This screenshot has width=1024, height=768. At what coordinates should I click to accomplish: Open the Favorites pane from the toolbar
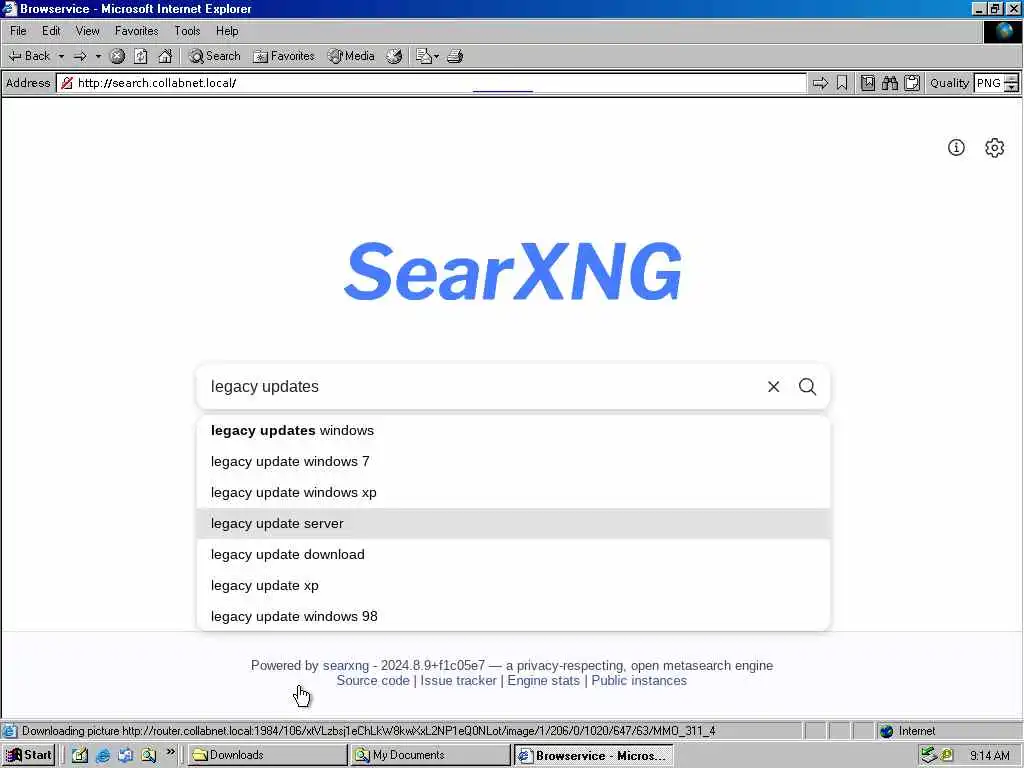click(x=284, y=56)
